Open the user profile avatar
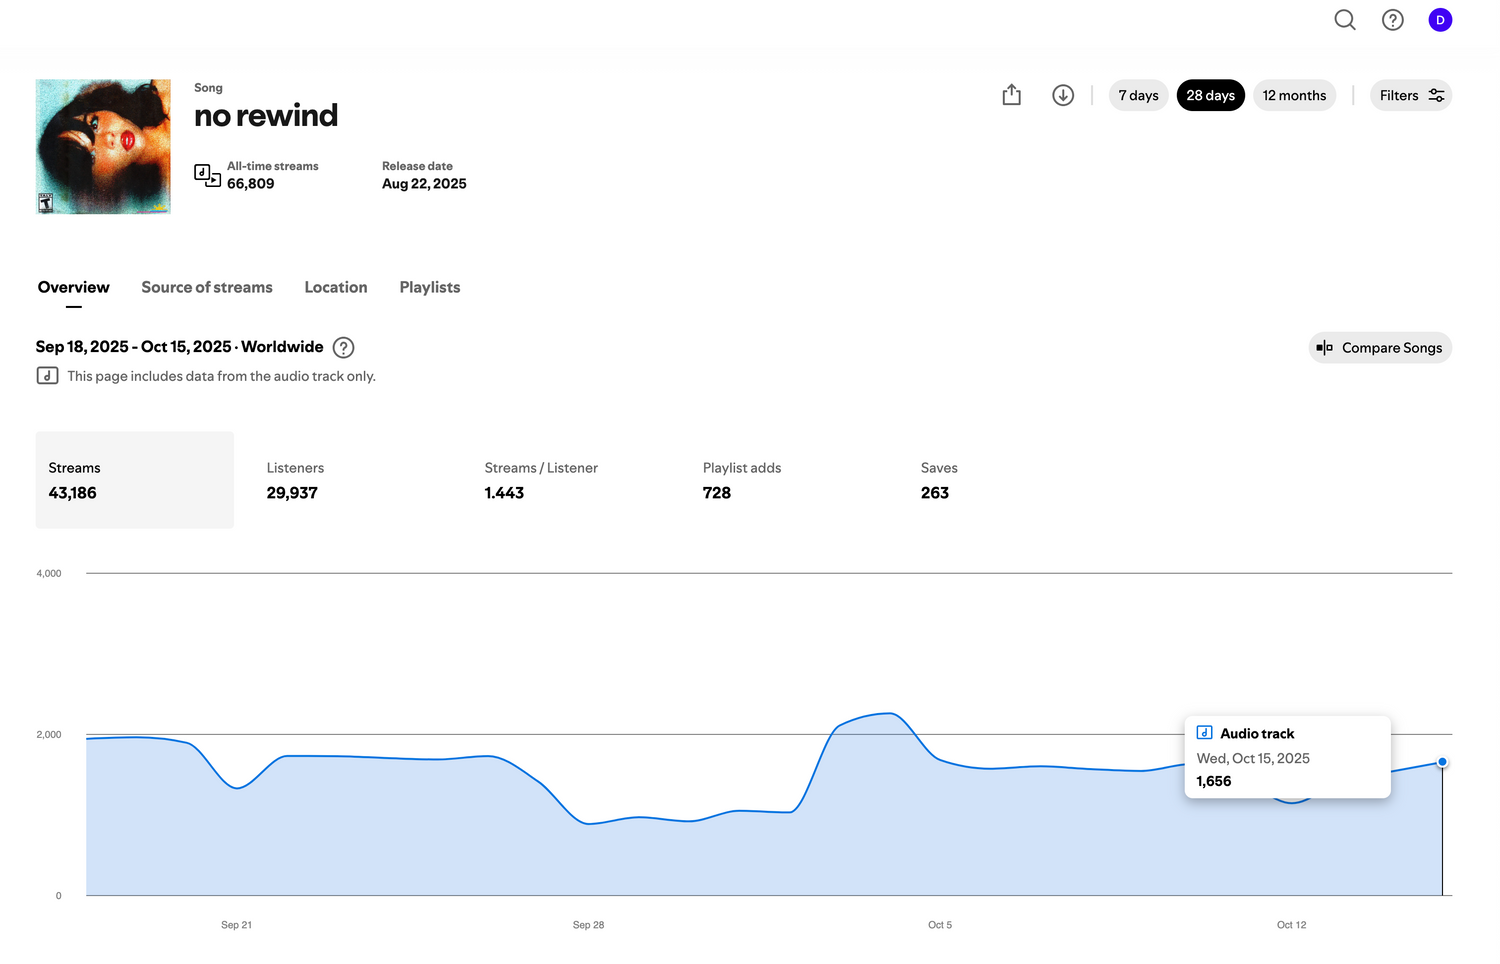Screen dimensions: 1500x964 1439,20
